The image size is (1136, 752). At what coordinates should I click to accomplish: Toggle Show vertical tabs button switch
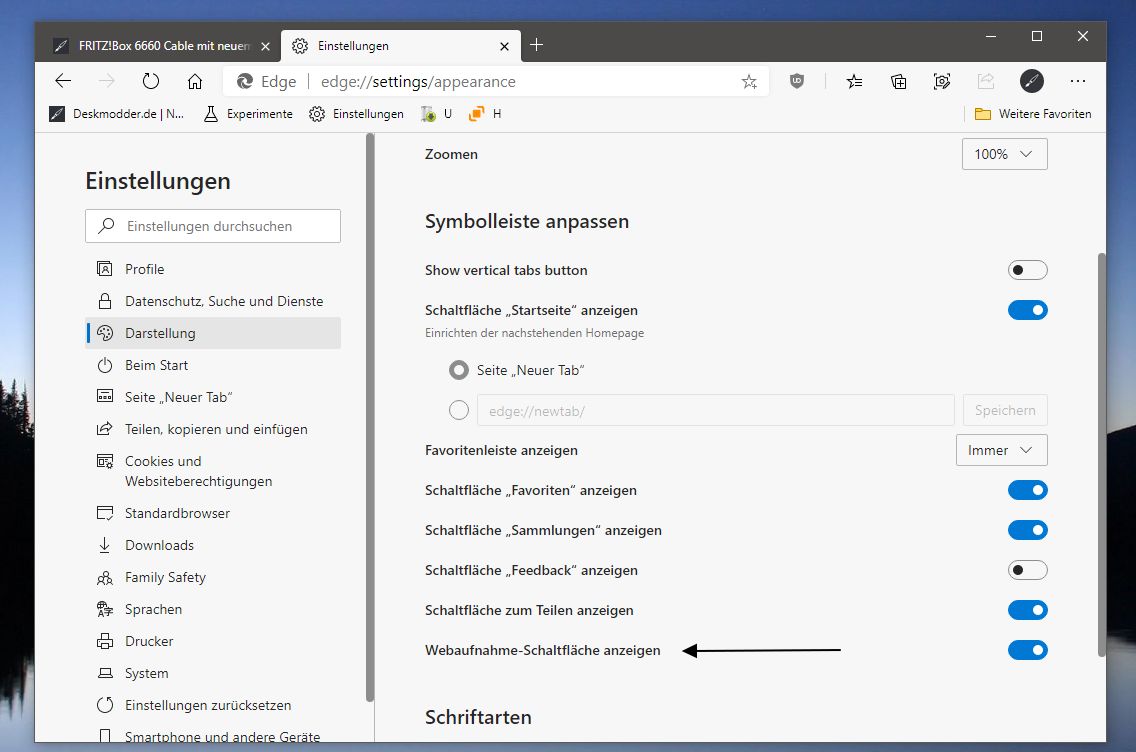pos(1027,270)
